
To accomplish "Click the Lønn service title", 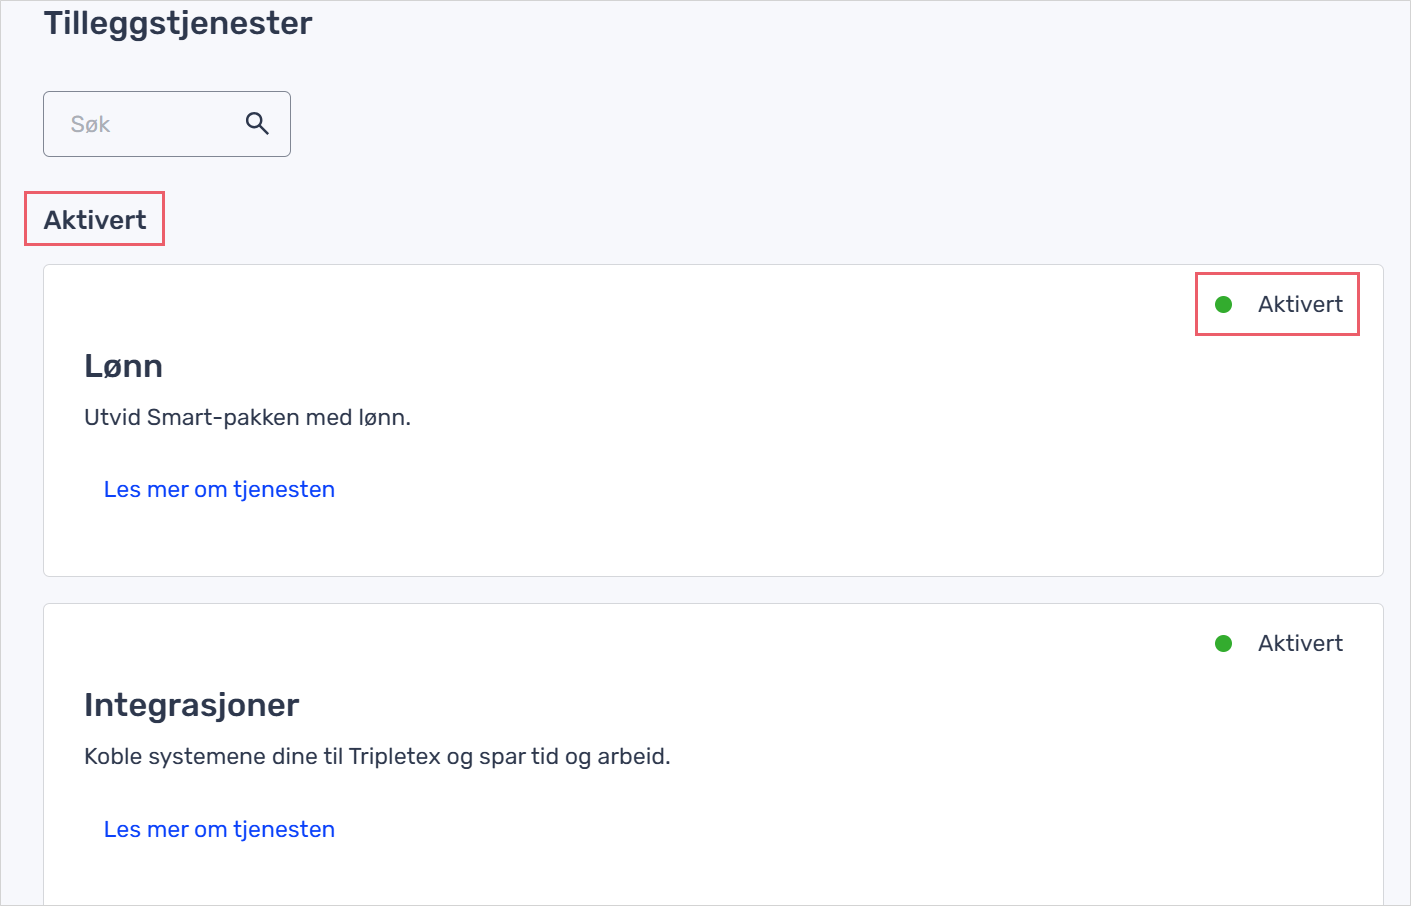I will coord(123,366).
